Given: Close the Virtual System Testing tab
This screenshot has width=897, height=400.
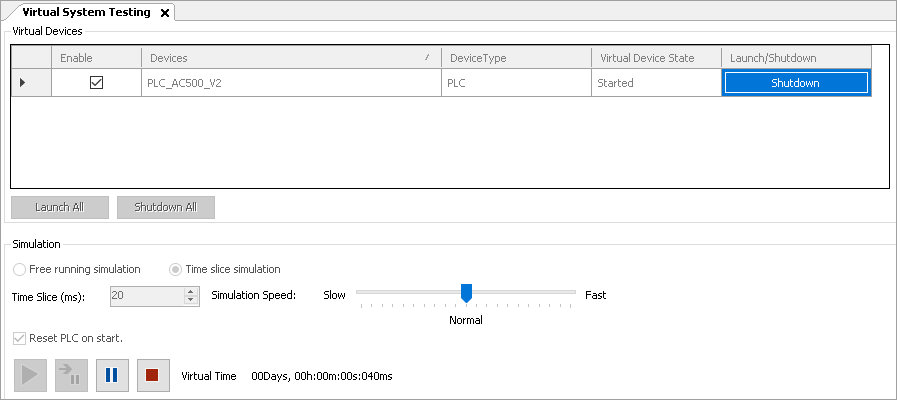Looking at the screenshot, I should click(165, 12).
